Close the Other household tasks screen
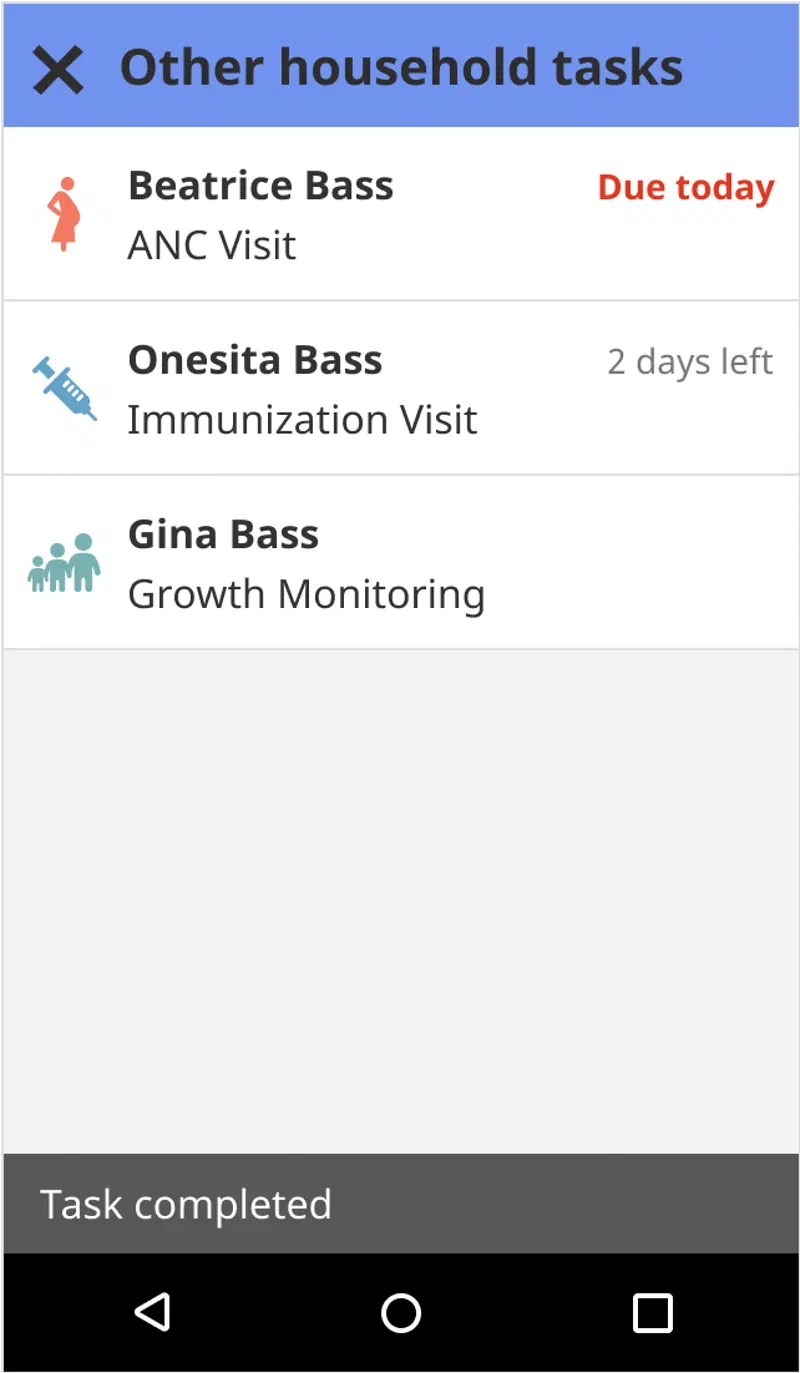 click(58, 71)
